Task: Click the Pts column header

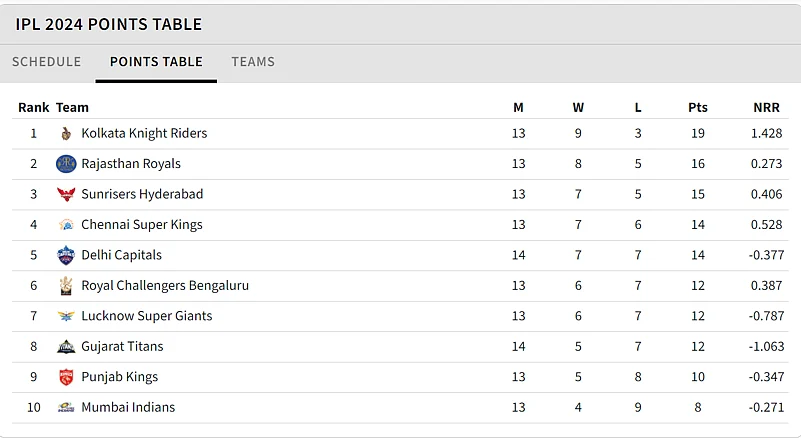Action: tap(698, 108)
